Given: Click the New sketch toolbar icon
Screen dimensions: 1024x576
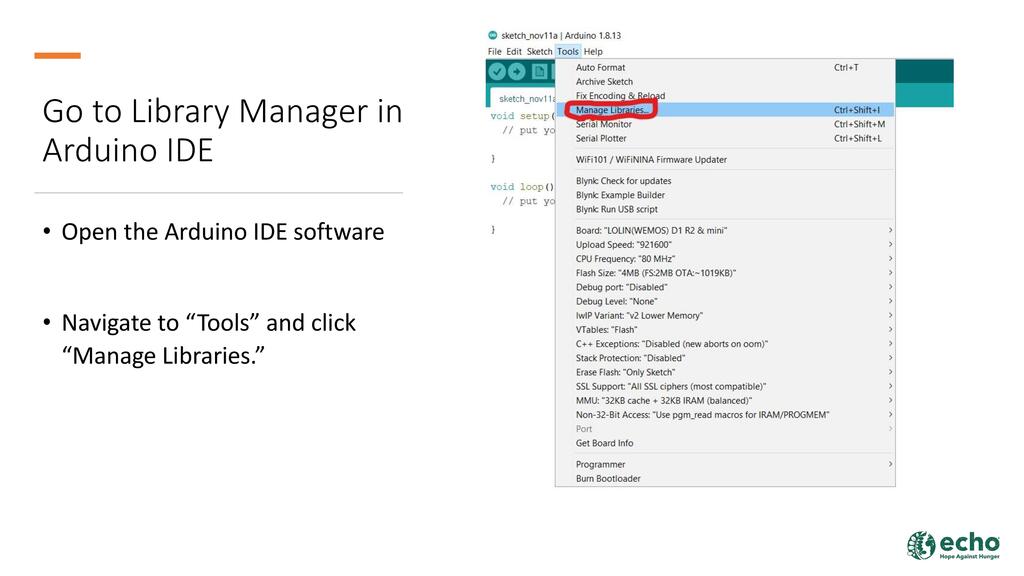Looking at the screenshot, I should [x=539, y=71].
